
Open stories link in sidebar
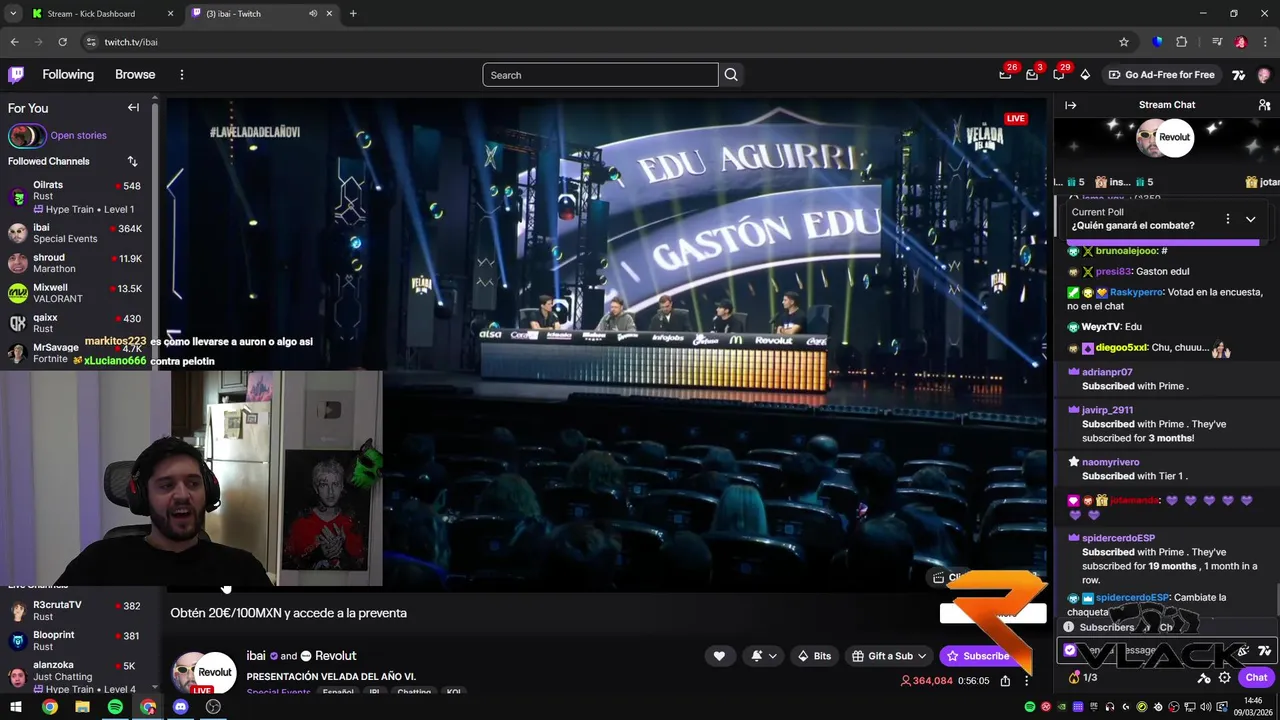78,135
